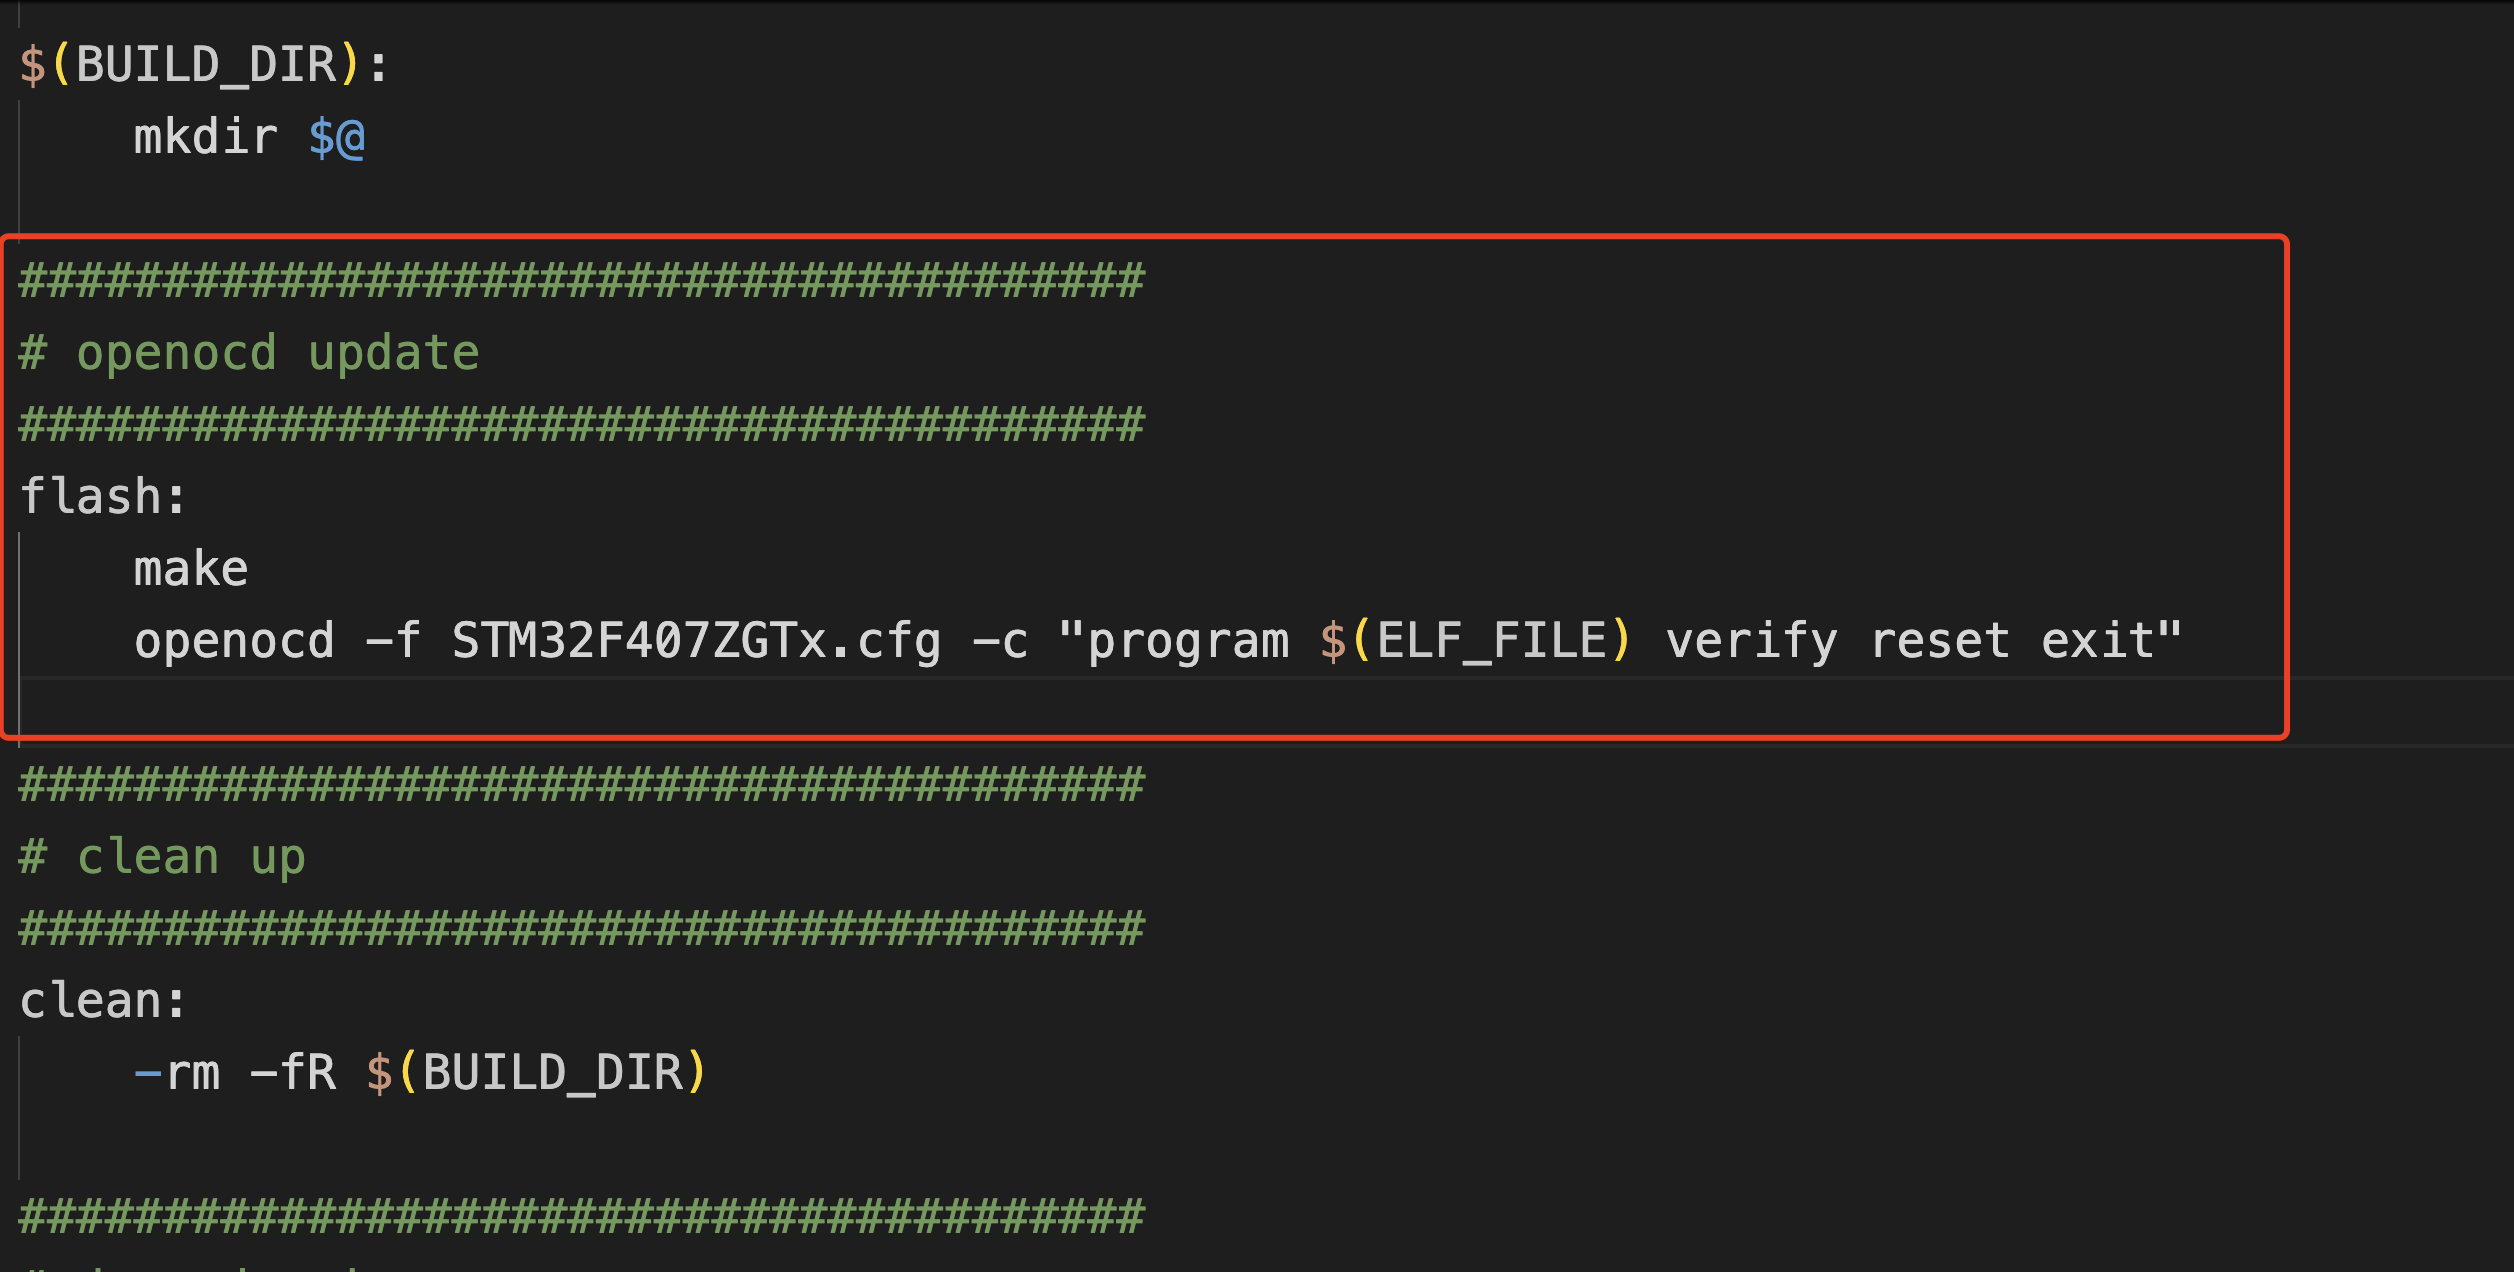
Task: Click the -c option in openocd line
Action: click(1000, 643)
